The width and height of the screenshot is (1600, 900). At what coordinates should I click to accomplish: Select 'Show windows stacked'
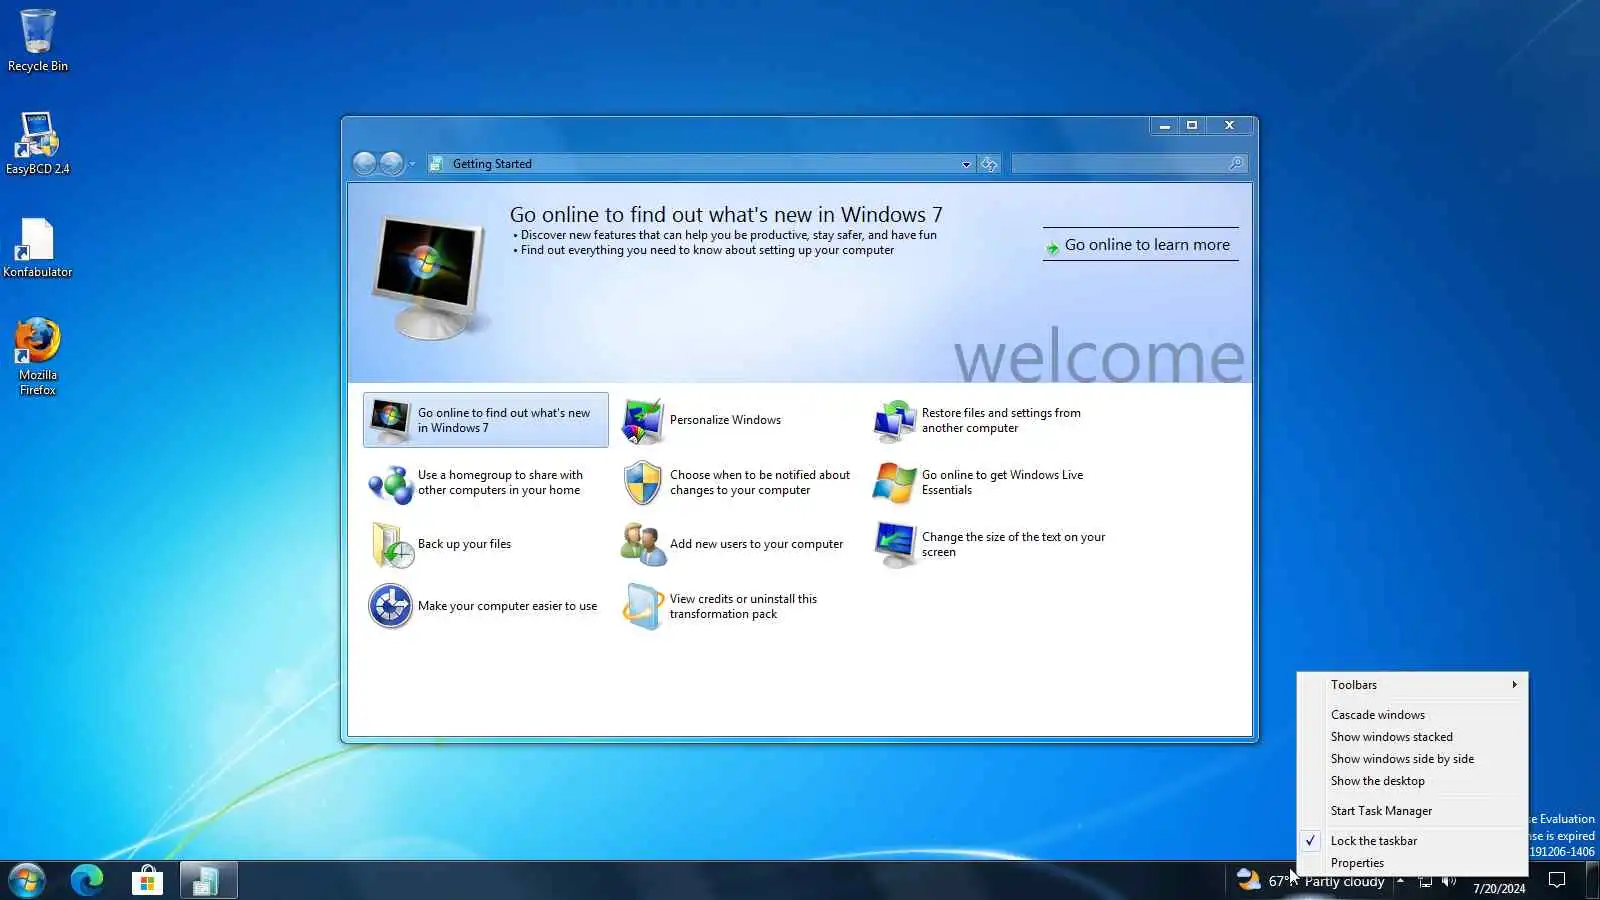[1412, 737]
